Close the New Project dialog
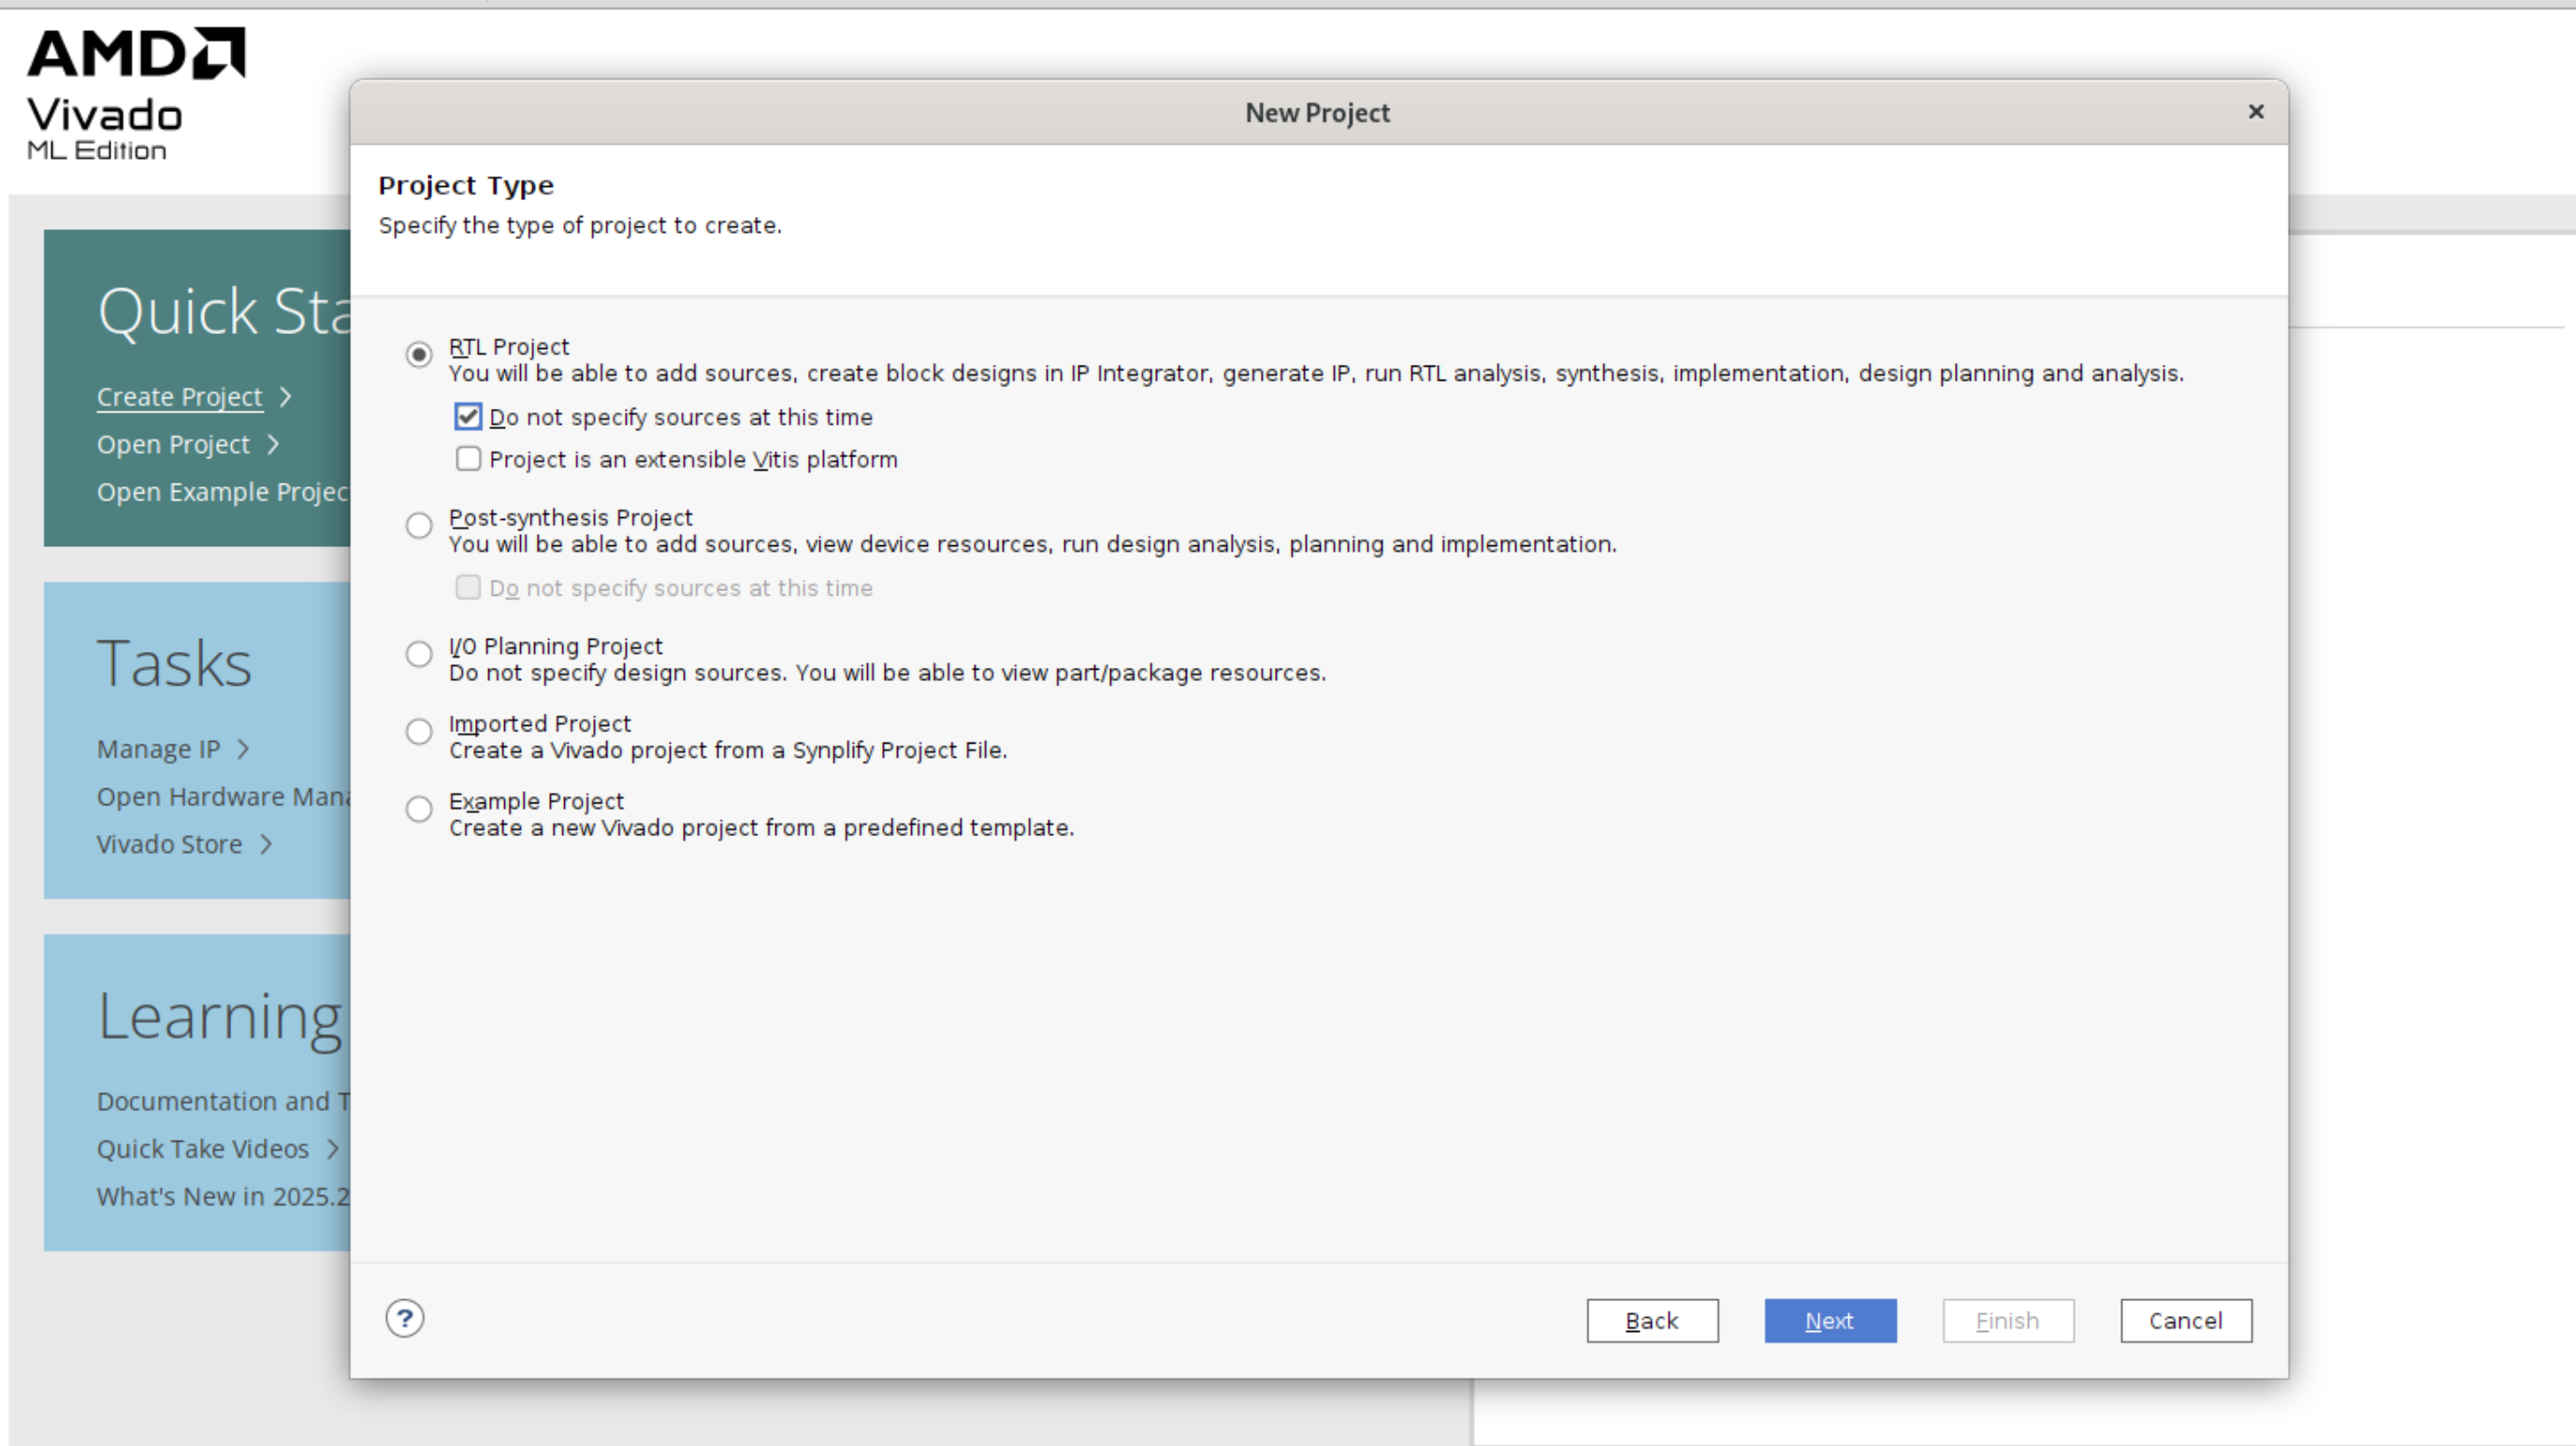 pyautogui.click(x=2256, y=112)
